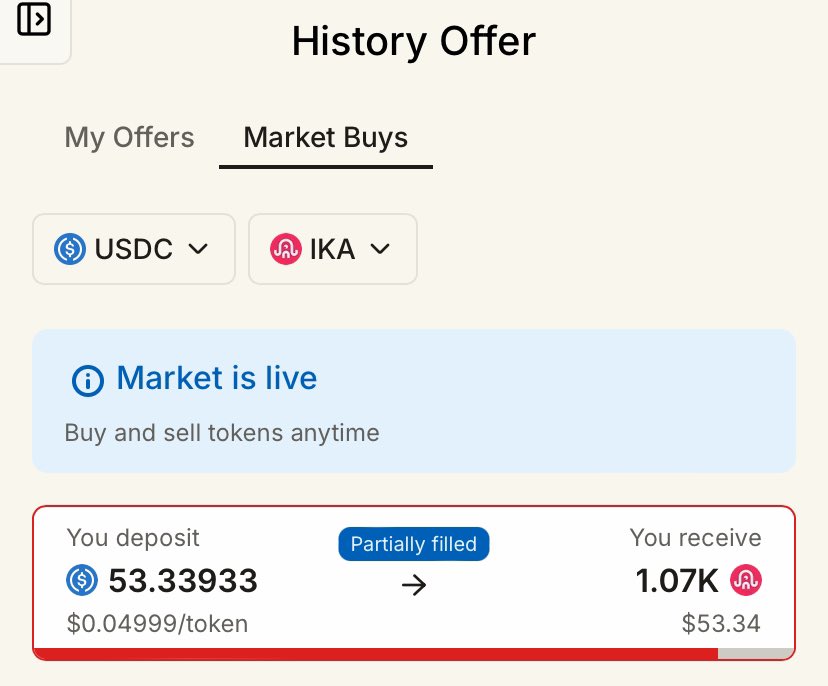Expand the IKA dropdown chevron
Screen dimensions: 828x686
click(x=380, y=249)
